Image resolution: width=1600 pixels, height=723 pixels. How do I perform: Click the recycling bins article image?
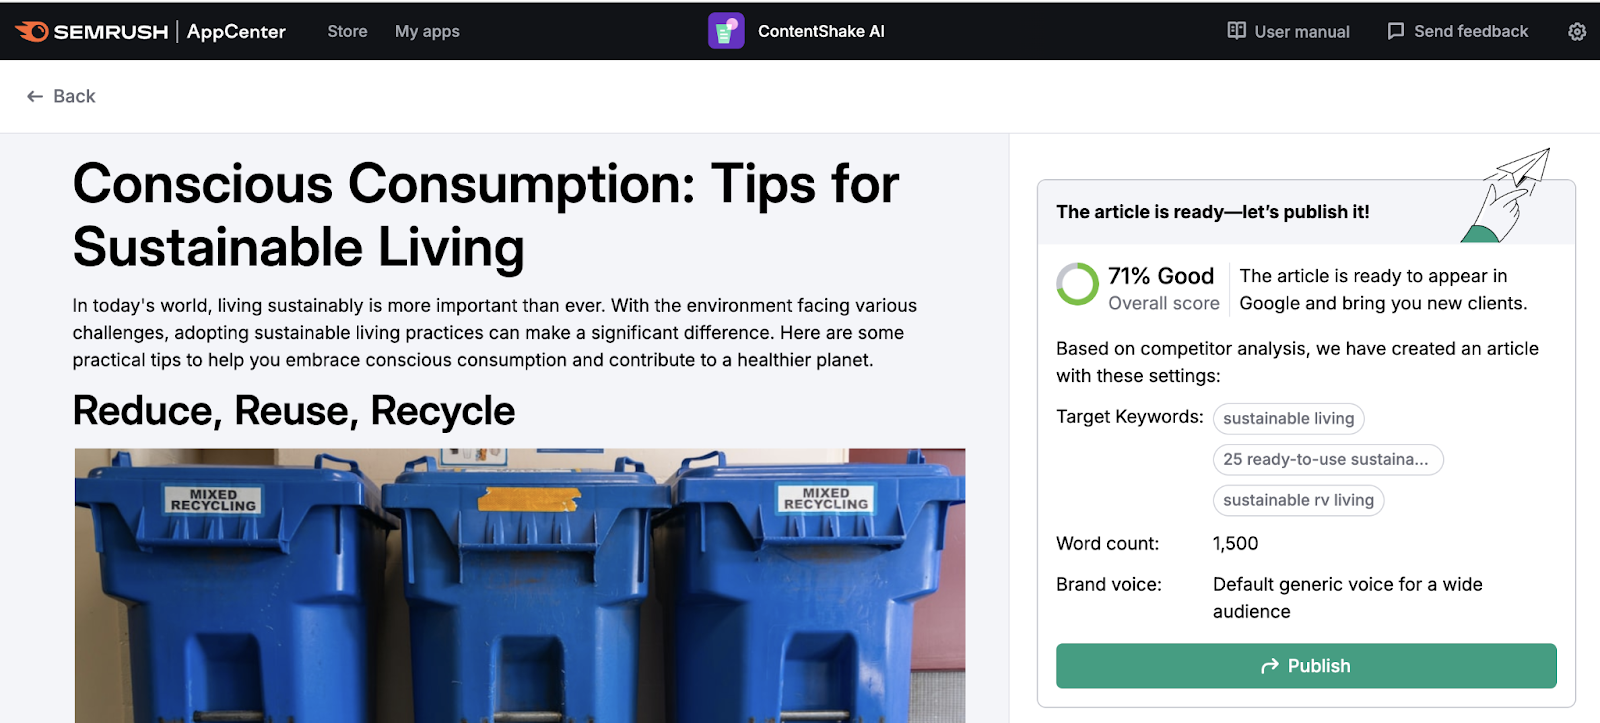[518, 585]
